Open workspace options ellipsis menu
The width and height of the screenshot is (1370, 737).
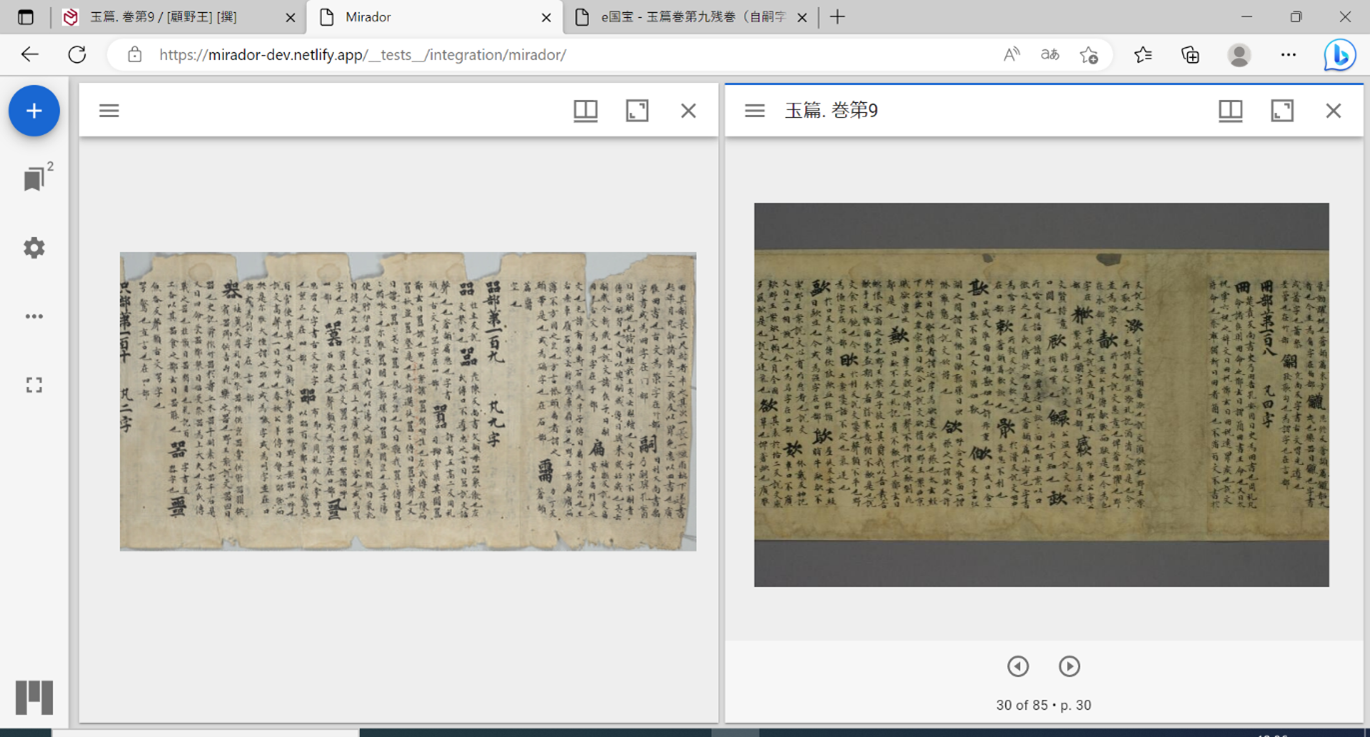pos(34,316)
